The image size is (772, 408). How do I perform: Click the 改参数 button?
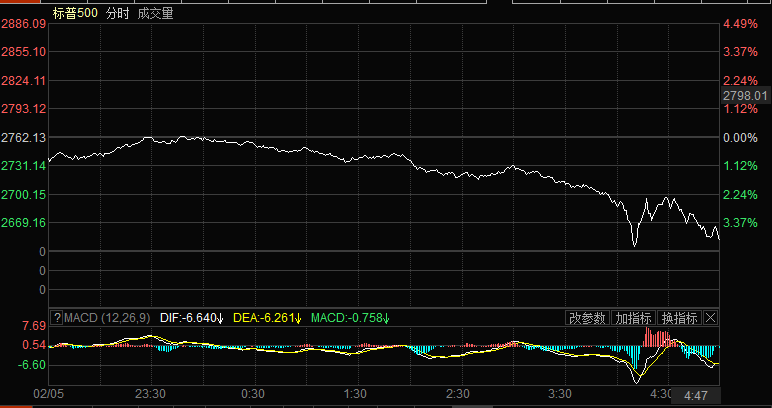click(x=587, y=318)
